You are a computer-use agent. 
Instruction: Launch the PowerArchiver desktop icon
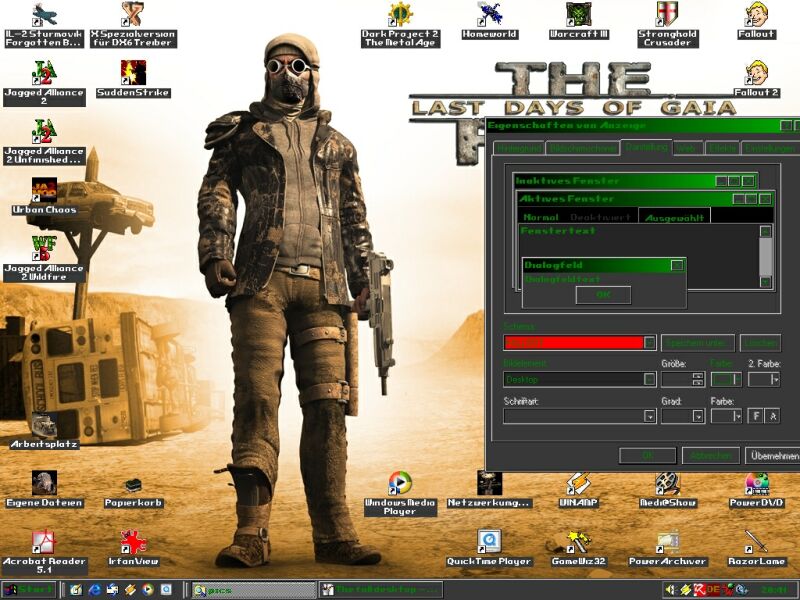(667, 548)
